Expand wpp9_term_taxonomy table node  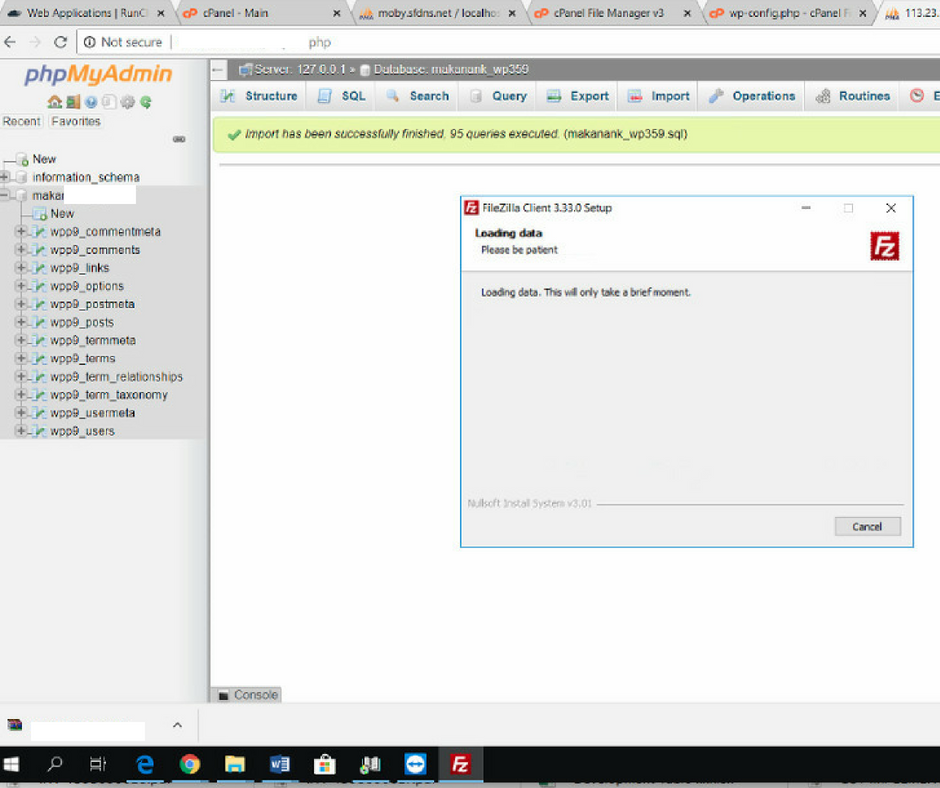(21, 395)
